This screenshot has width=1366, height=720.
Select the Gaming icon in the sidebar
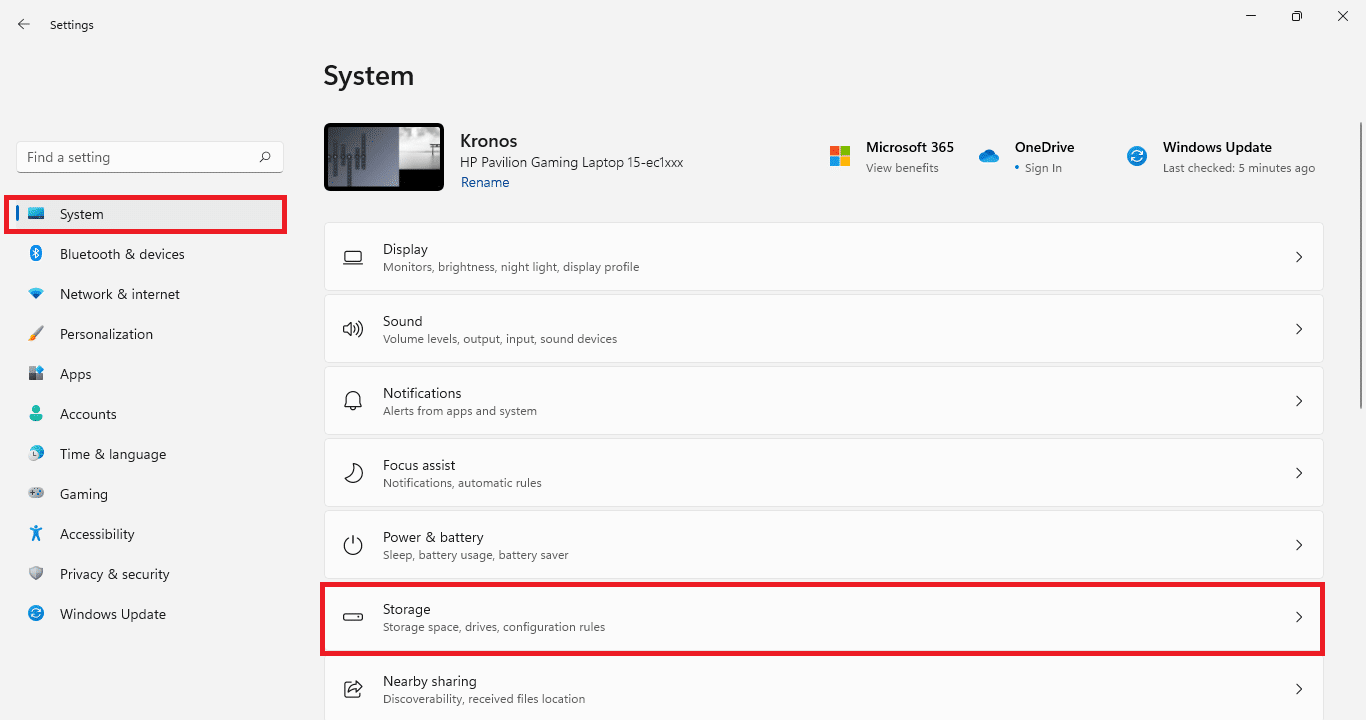(x=36, y=494)
